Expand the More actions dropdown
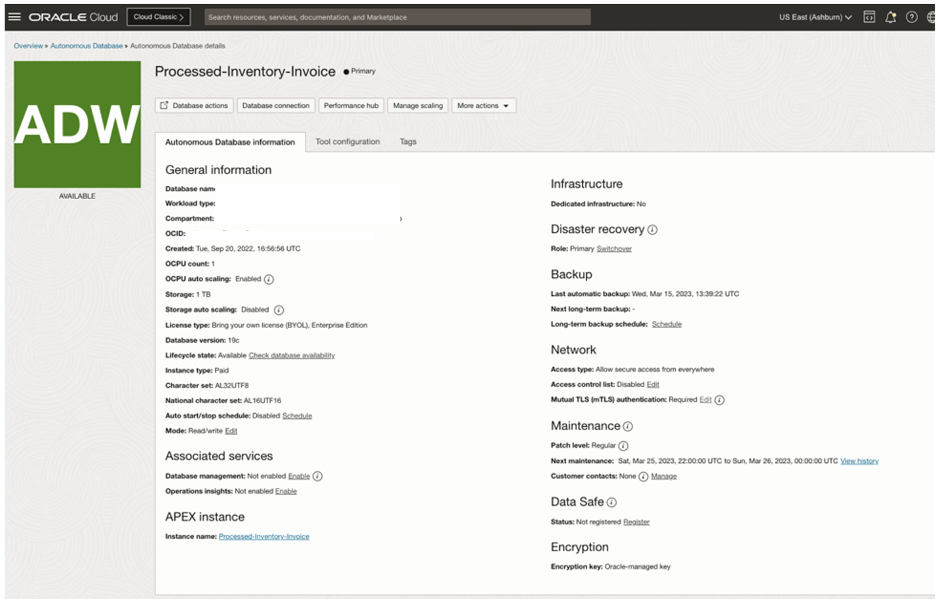Image resolution: width=936 pixels, height=600 pixels. point(484,105)
